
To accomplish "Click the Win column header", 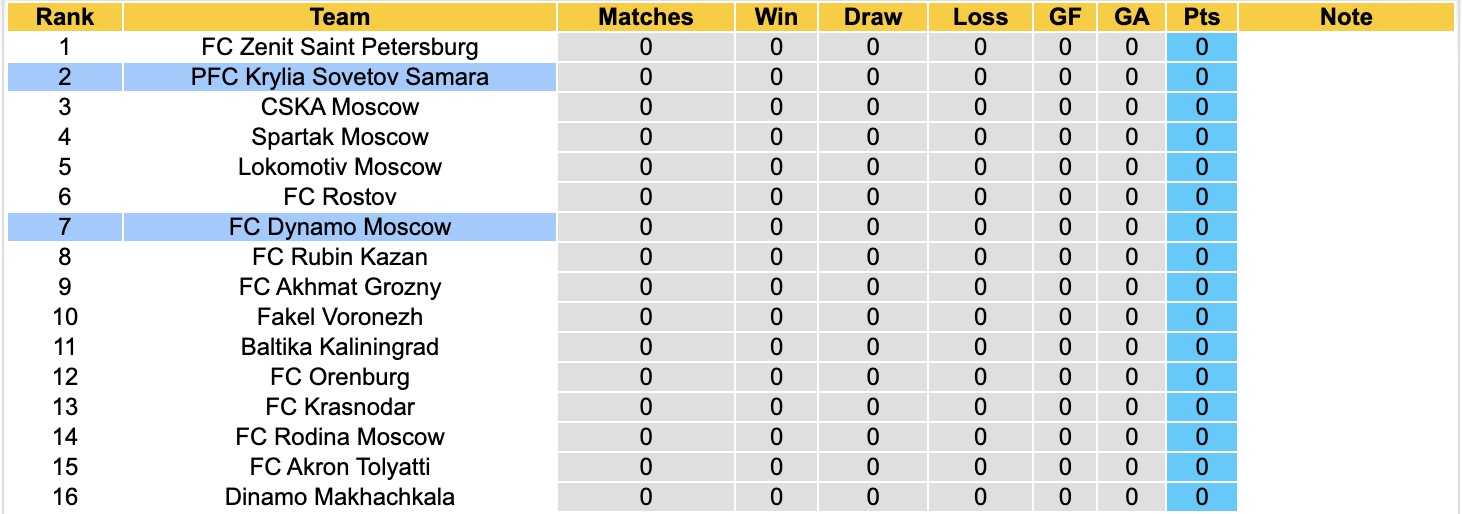I will pyautogui.click(x=777, y=17).
